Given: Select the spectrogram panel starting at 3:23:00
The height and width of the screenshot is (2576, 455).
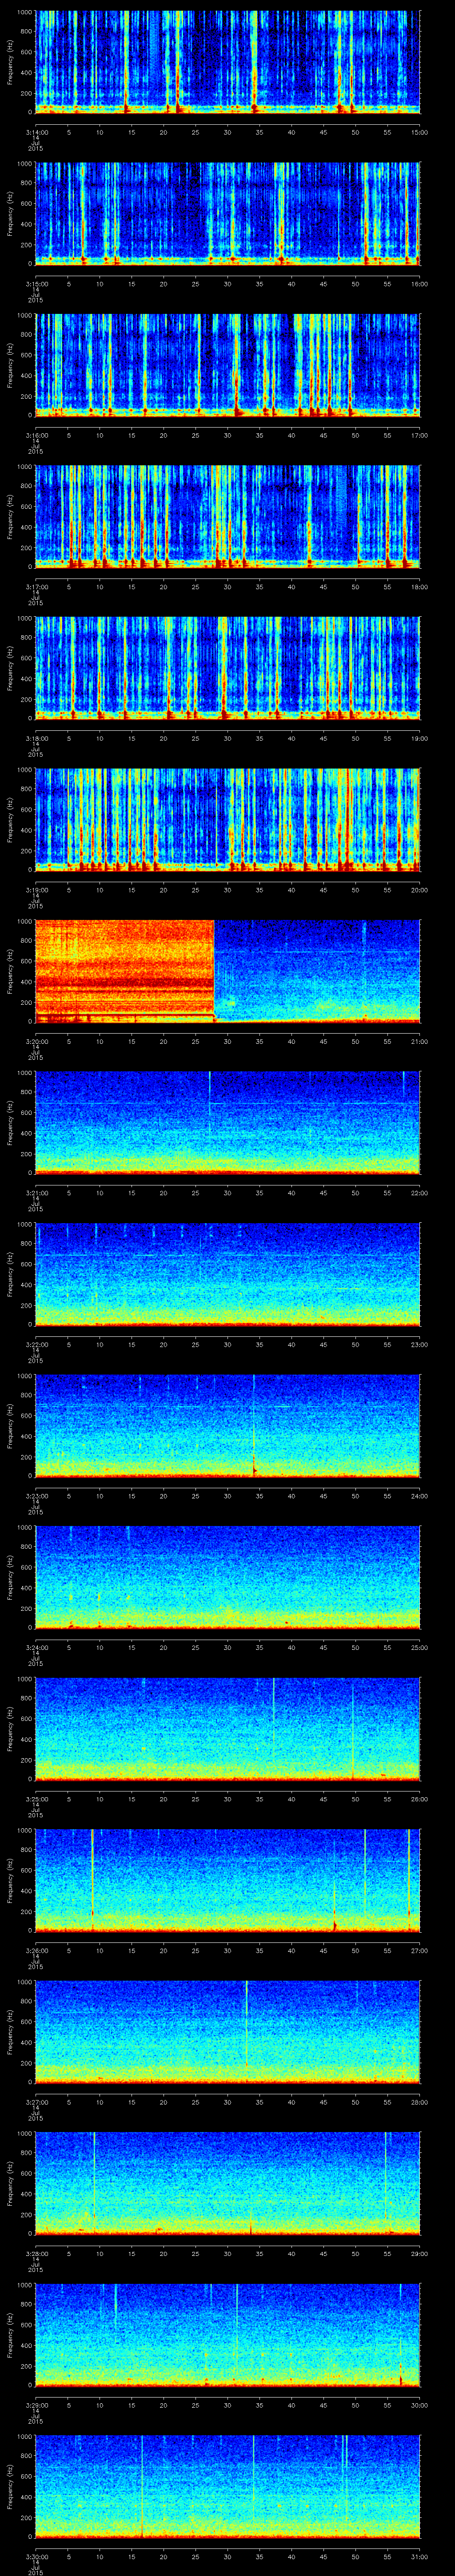Looking at the screenshot, I should tap(228, 1425).
